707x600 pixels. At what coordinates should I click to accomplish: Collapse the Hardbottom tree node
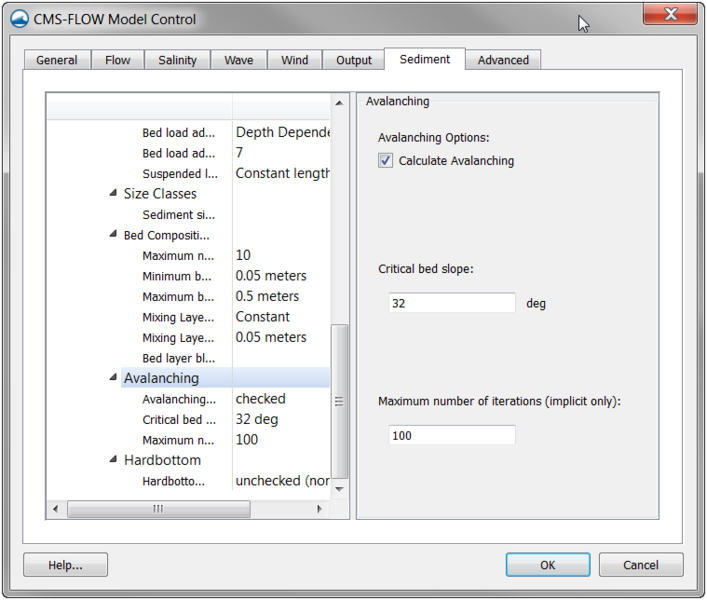(x=113, y=459)
